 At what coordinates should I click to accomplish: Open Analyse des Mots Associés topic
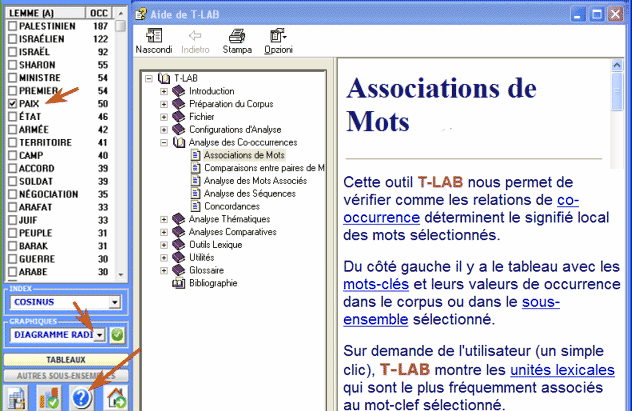tap(256, 181)
